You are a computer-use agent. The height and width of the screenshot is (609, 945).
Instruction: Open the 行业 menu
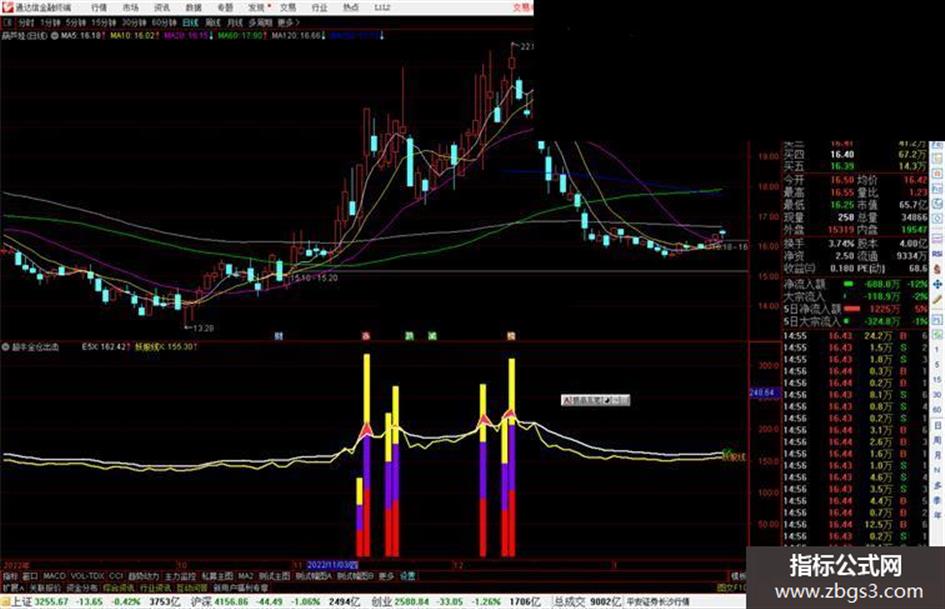click(x=319, y=7)
